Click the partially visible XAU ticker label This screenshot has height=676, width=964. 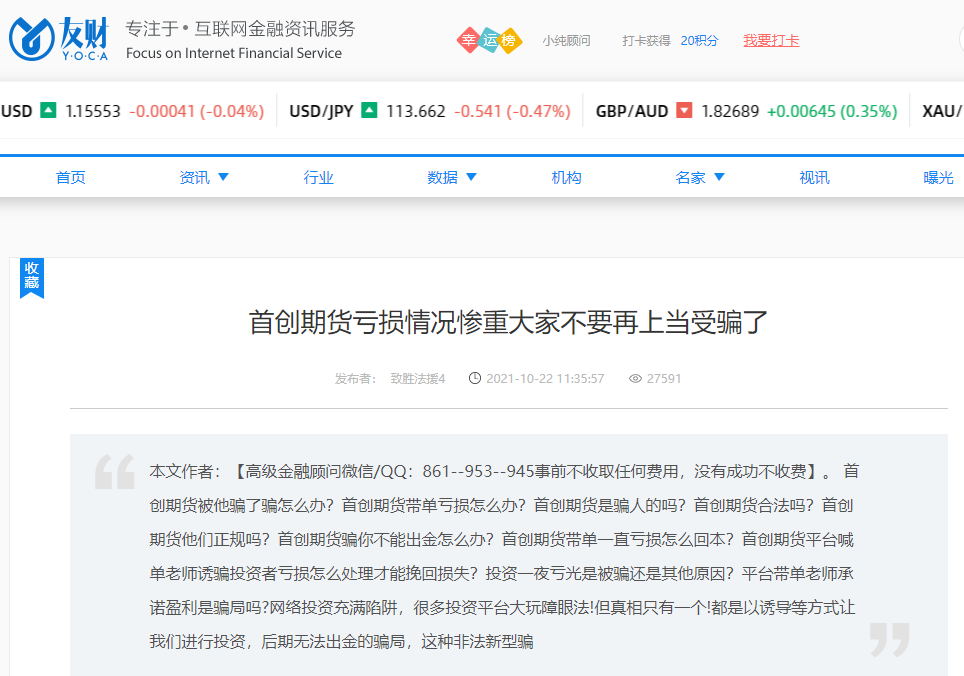(941, 111)
